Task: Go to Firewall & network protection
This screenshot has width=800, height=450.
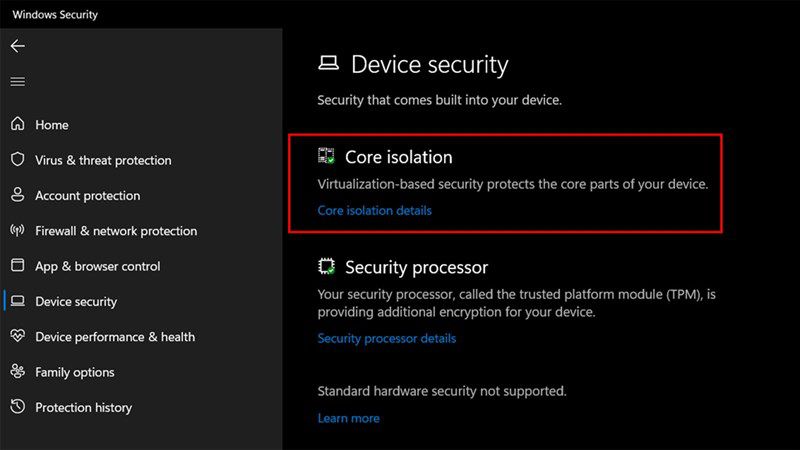Action: (x=116, y=231)
